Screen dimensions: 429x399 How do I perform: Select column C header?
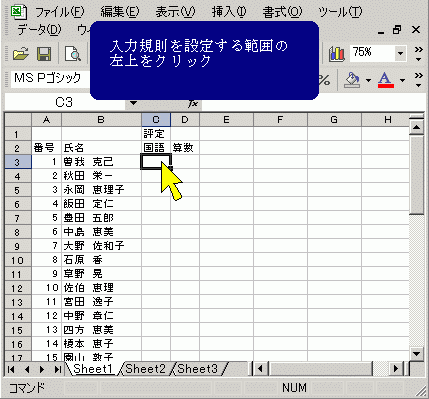point(156,120)
